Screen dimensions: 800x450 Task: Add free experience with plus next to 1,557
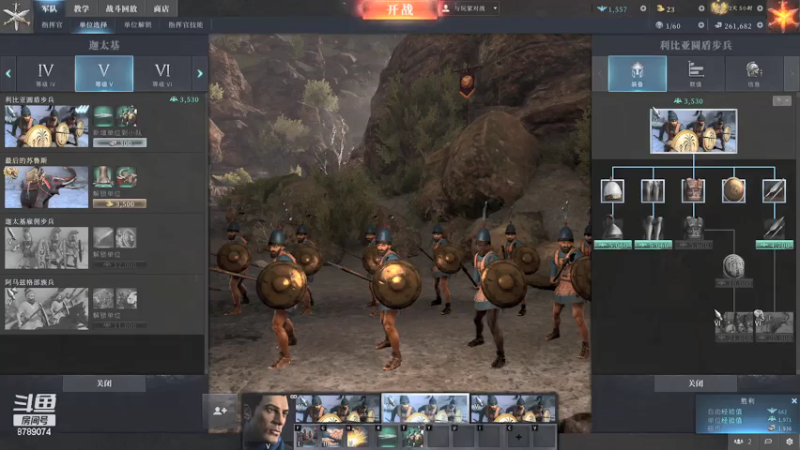point(643,9)
